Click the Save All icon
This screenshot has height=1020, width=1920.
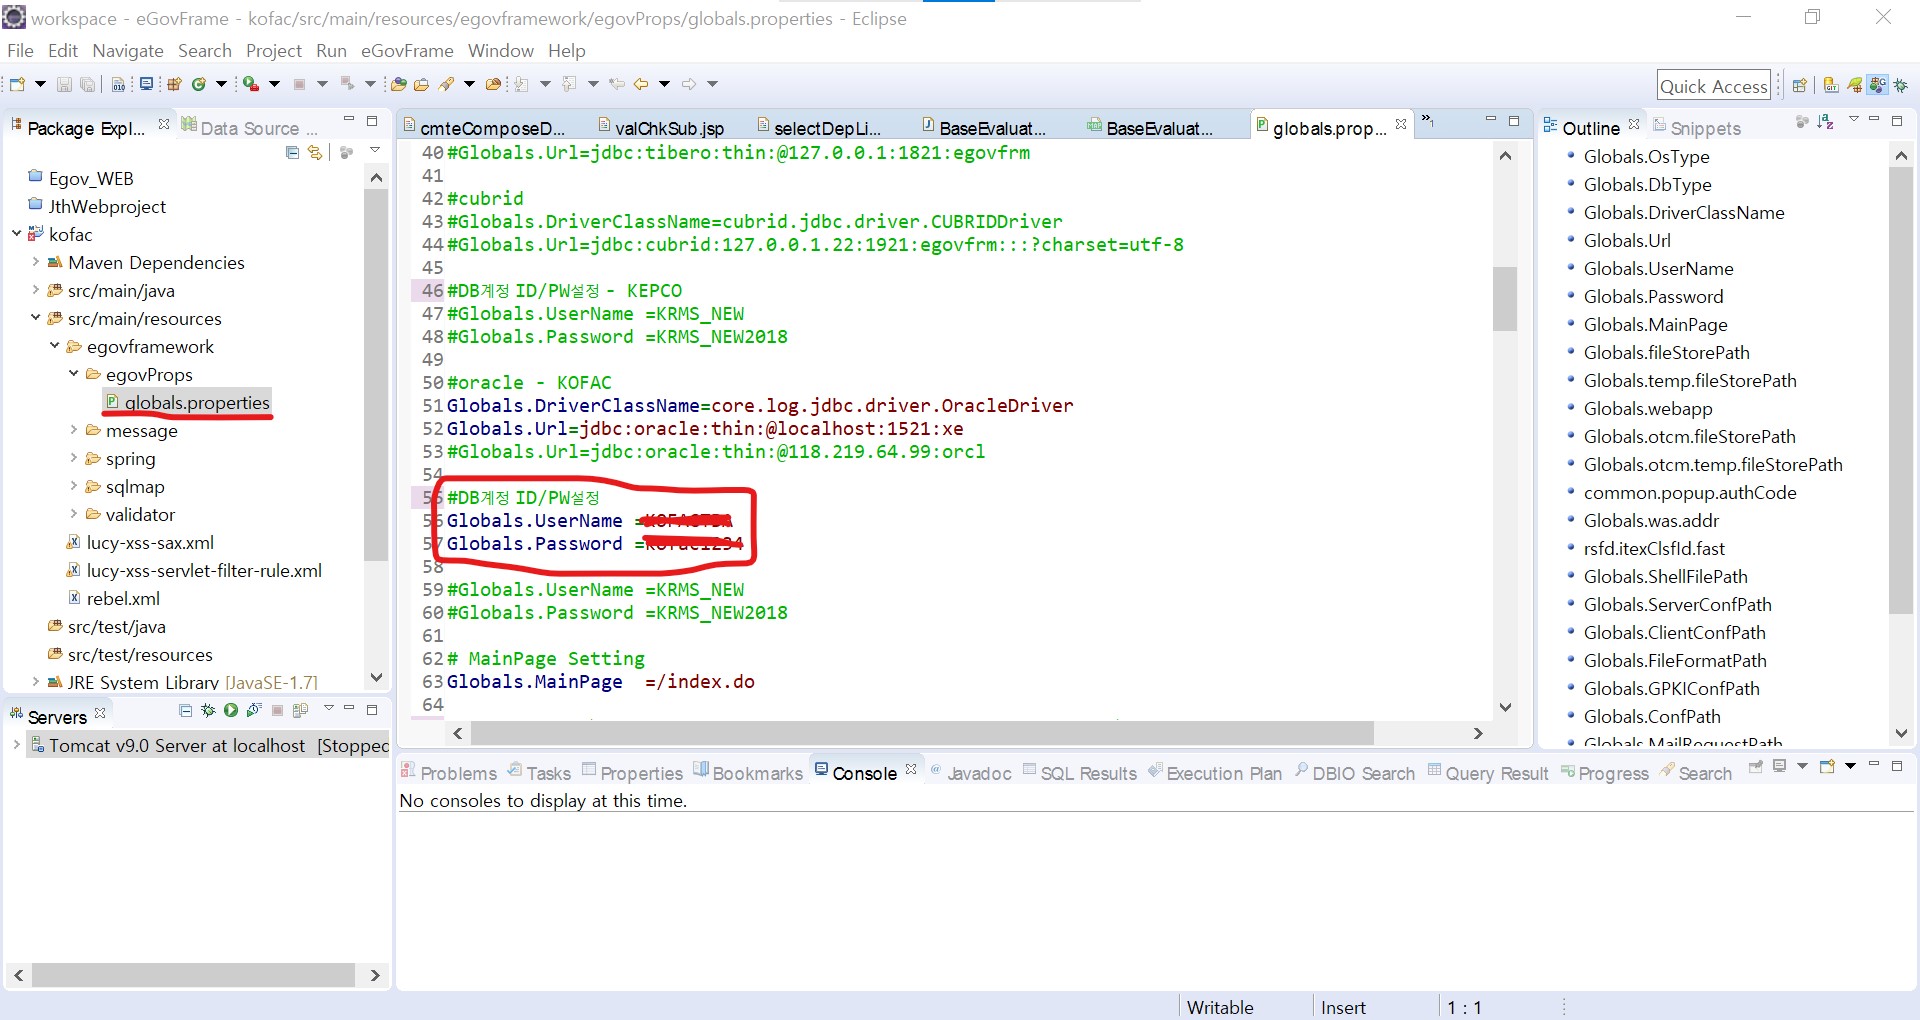(x=88, y=84)
